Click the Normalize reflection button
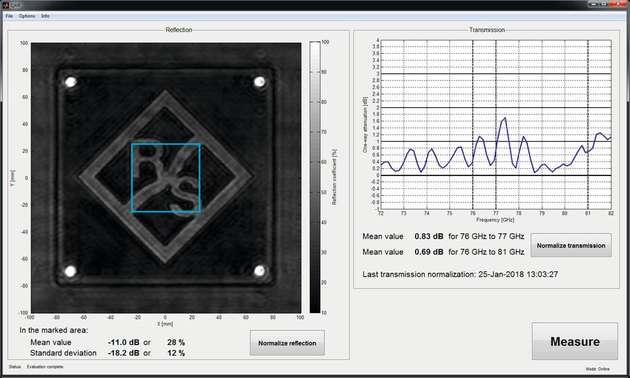630x378 pixels. [x=287, y=343]
